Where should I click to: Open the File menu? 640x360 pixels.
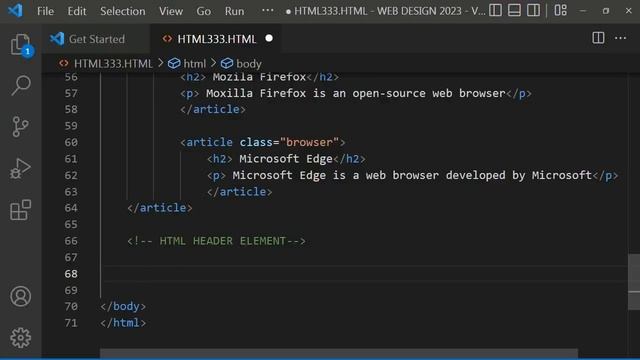(x=45, y=11)
